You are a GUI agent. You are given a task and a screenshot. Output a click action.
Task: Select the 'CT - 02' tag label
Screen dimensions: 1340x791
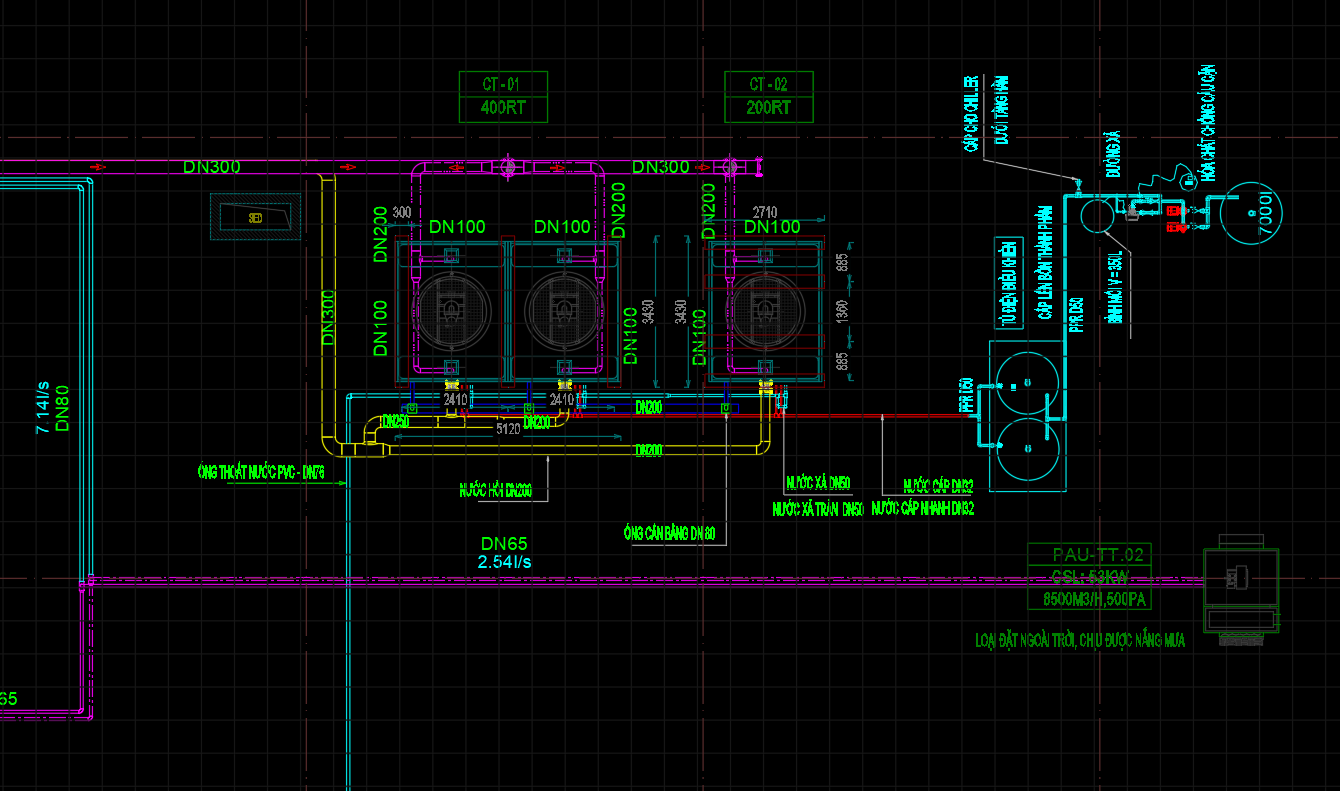click(x=769, y=83)
